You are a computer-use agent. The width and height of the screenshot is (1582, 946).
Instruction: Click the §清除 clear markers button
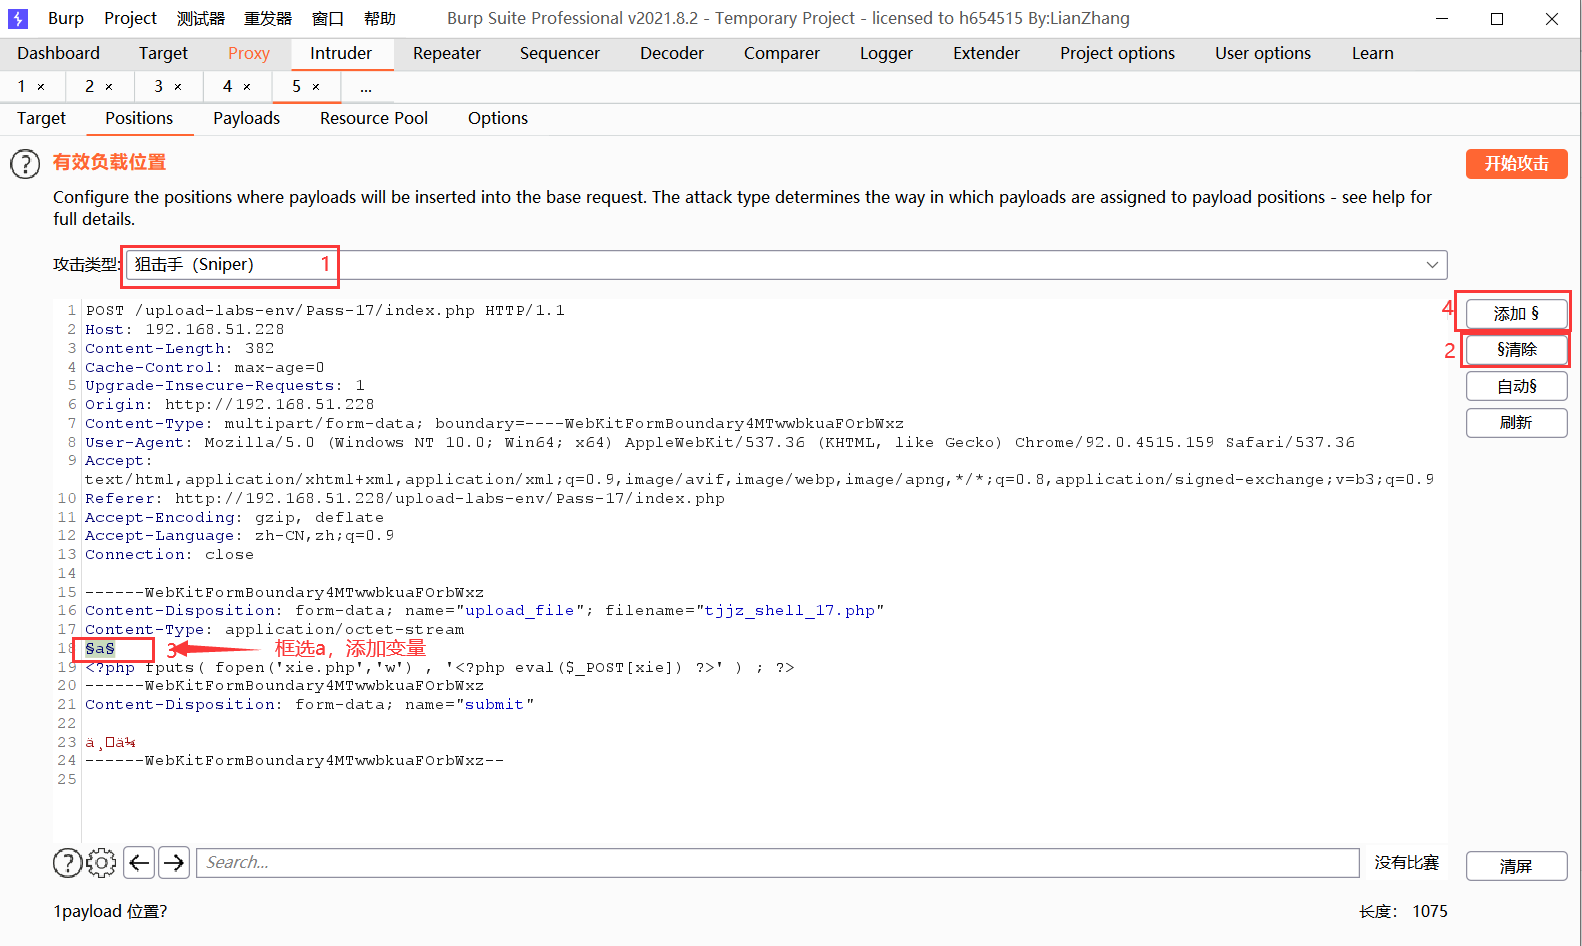[1516, 350]
